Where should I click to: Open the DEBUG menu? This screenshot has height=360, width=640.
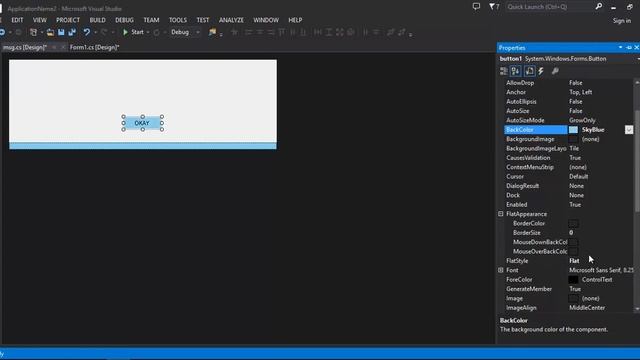[x=124, y=20]
